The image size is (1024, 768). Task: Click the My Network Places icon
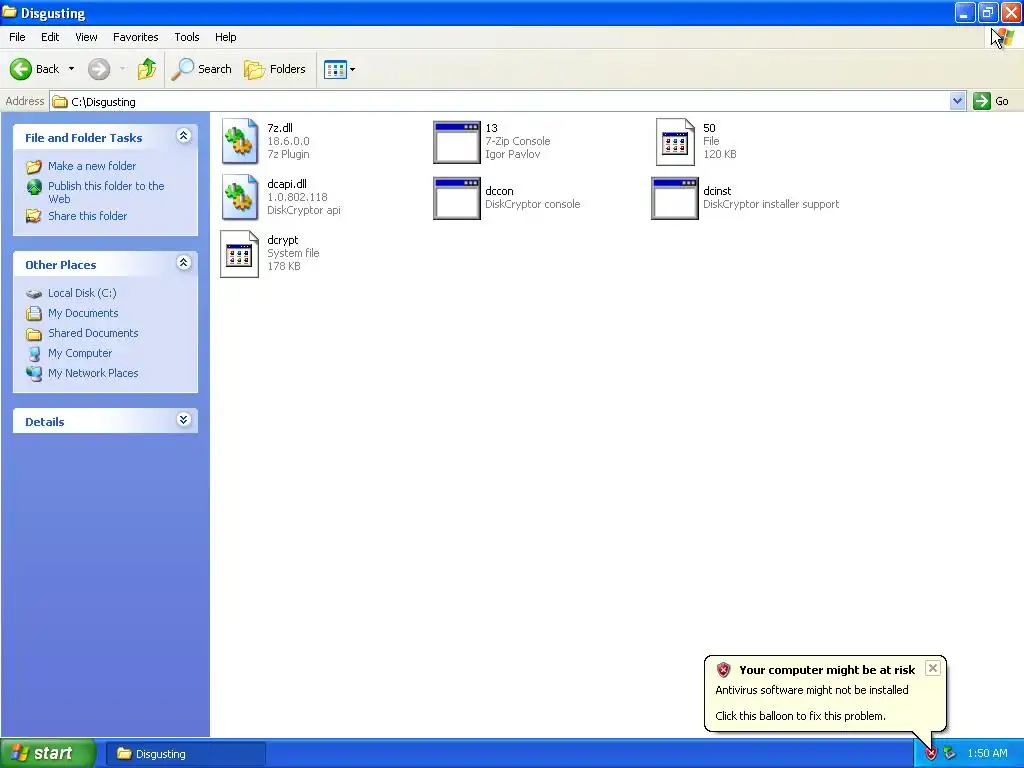[34, 374]
